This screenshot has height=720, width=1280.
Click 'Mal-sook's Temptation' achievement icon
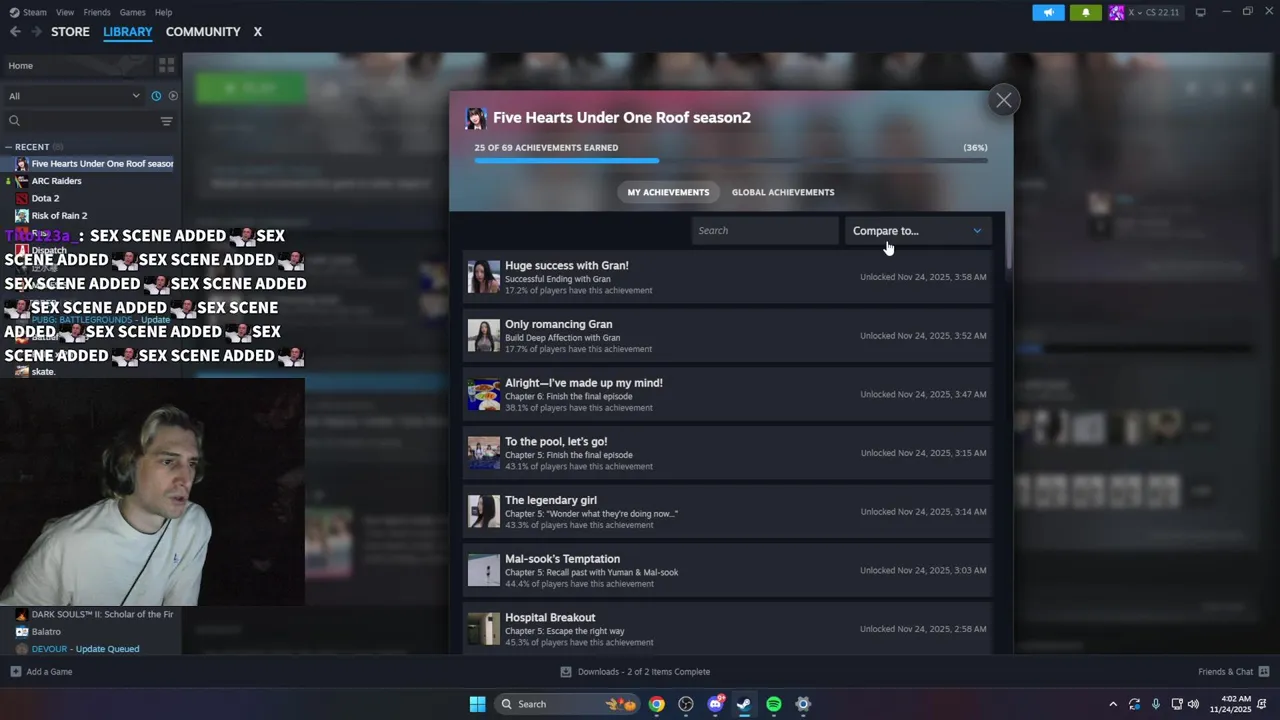484,570
